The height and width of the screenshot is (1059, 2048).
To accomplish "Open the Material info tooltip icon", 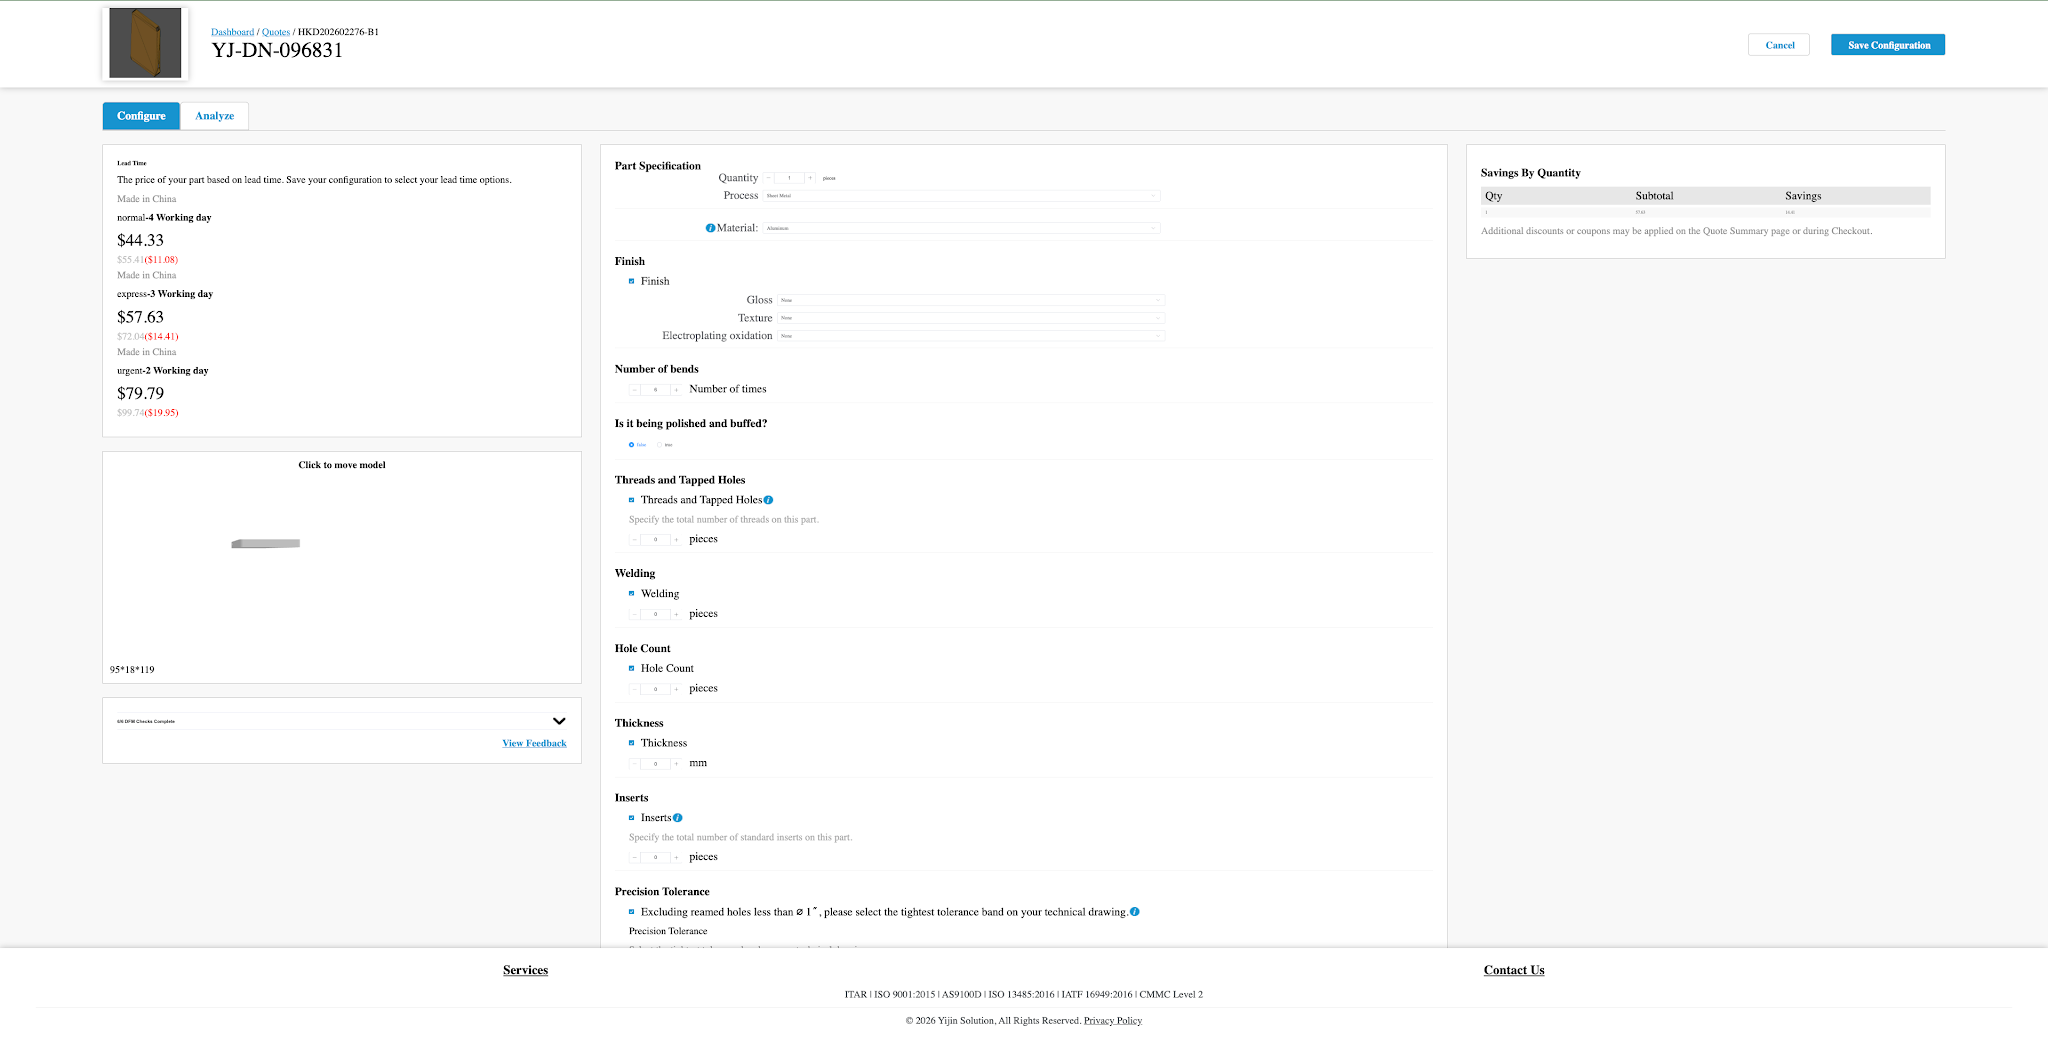I will point(710,227).
